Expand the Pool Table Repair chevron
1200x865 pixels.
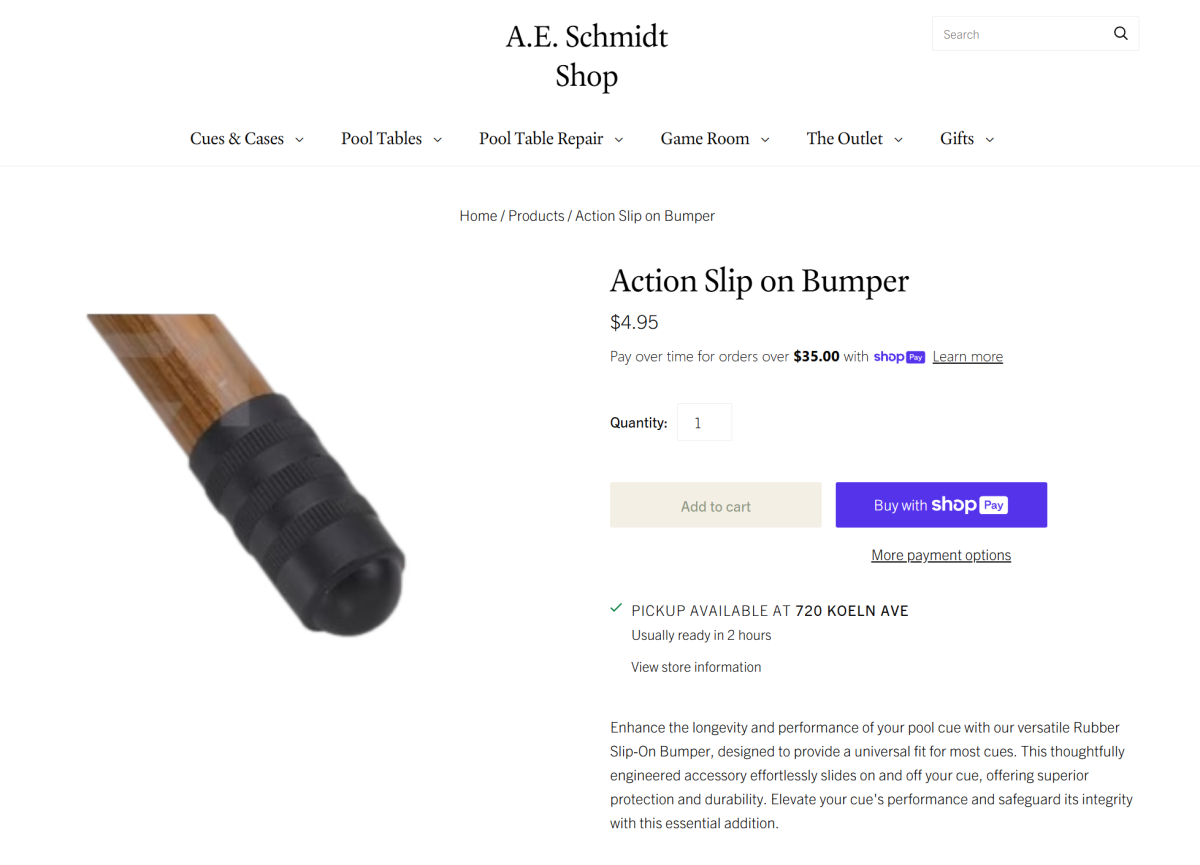click(619, 140)
